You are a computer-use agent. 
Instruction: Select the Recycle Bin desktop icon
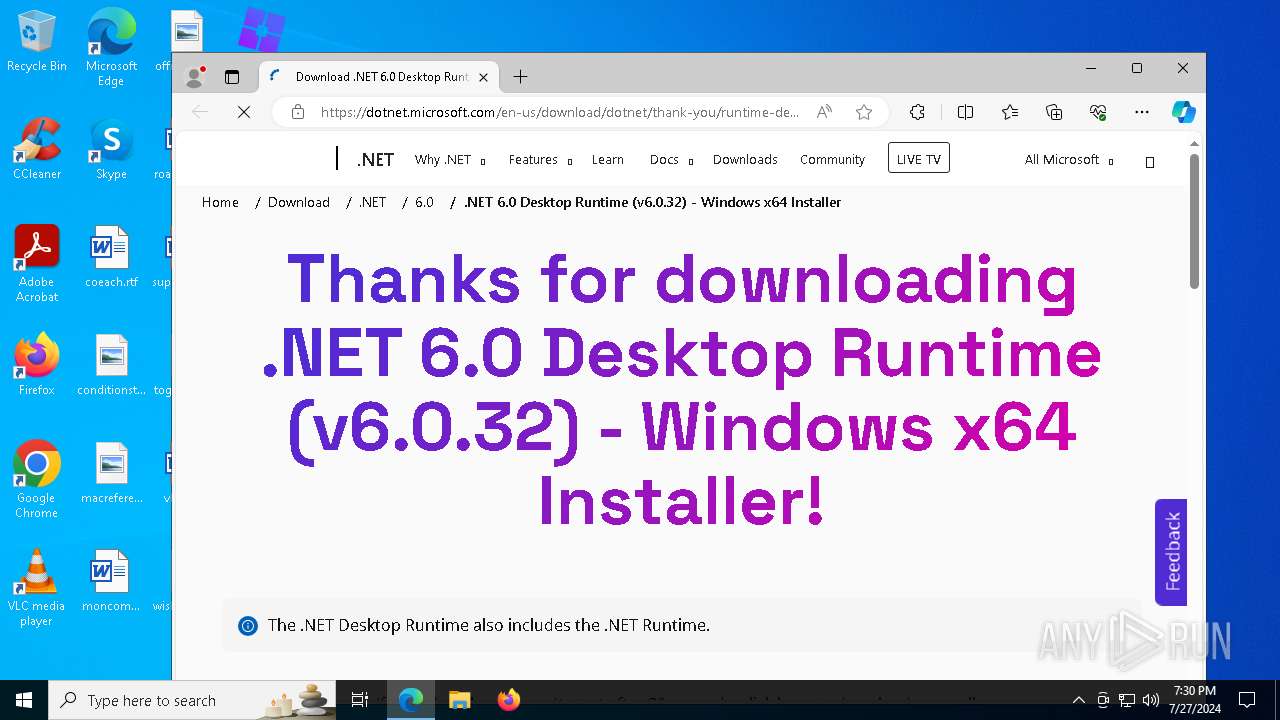coord(37,41)
